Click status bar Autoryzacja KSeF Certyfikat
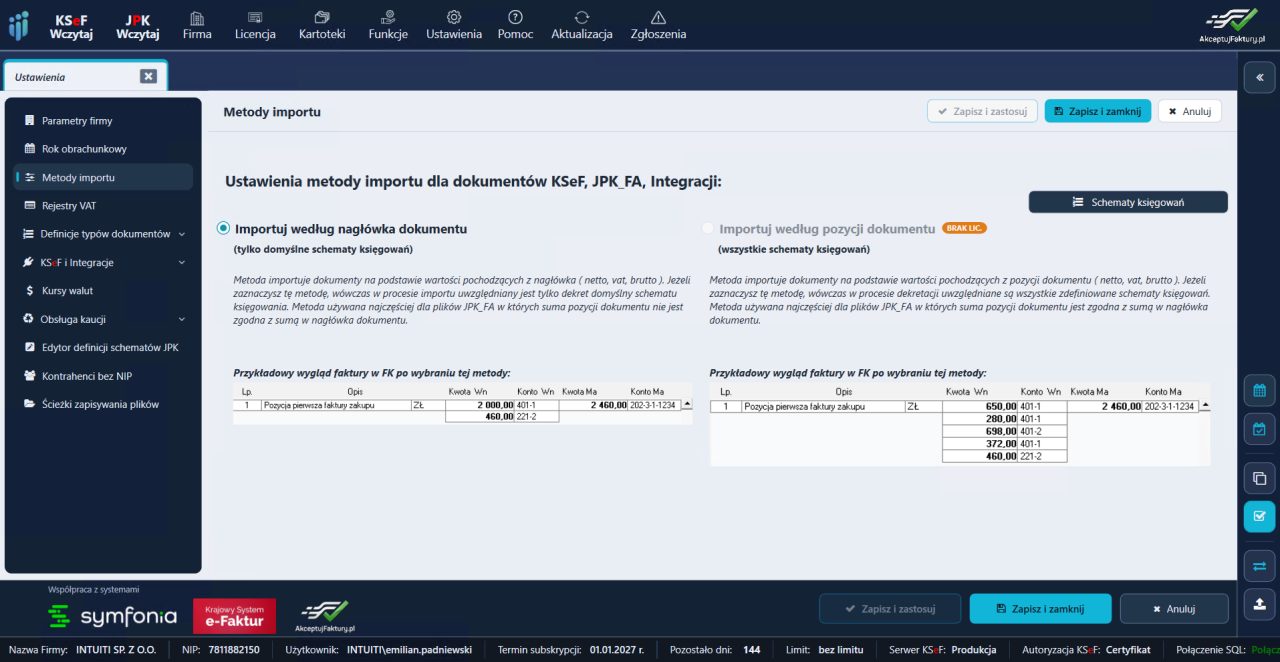The image size is (1280, 662). point(1087,649)
